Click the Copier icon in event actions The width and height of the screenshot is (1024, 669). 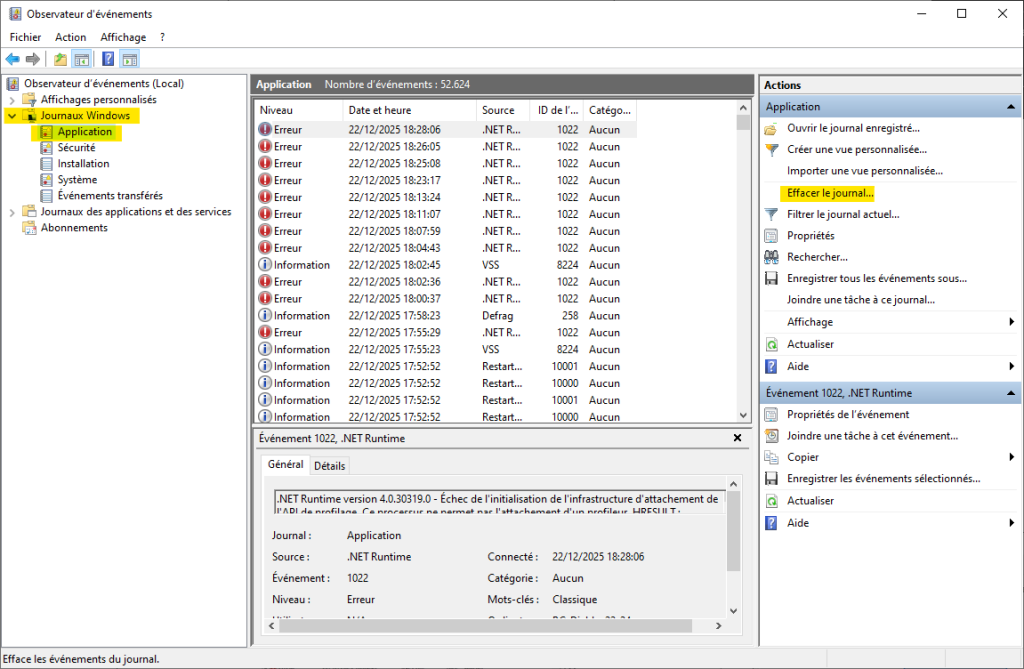771,457
